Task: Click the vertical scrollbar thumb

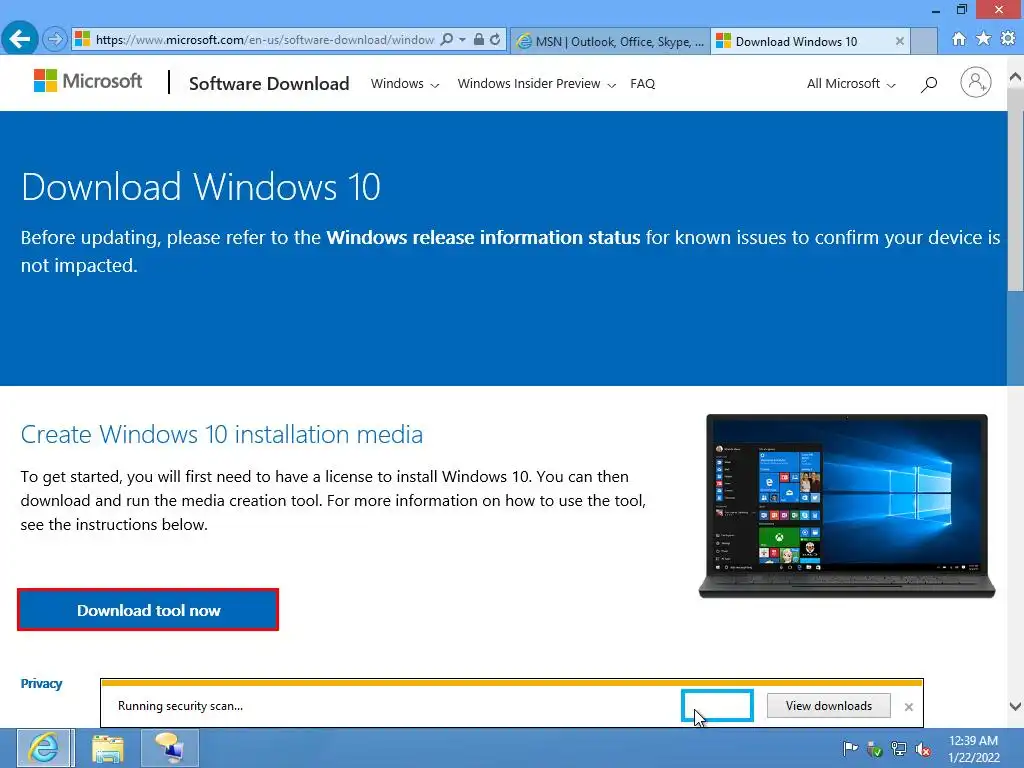Action: tap(1016, 189)
